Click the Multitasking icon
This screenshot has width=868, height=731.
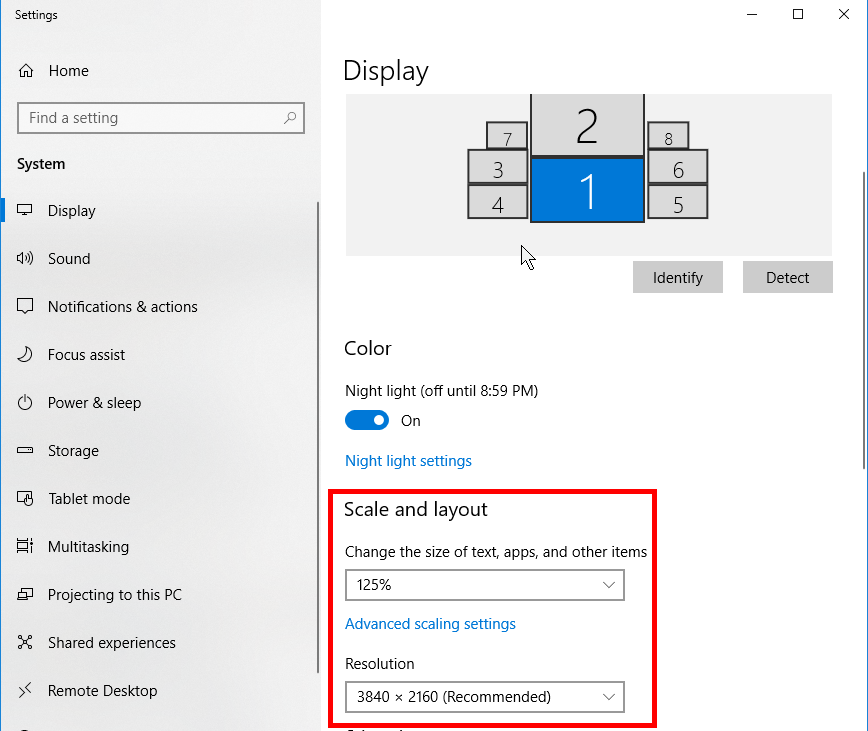26,547
